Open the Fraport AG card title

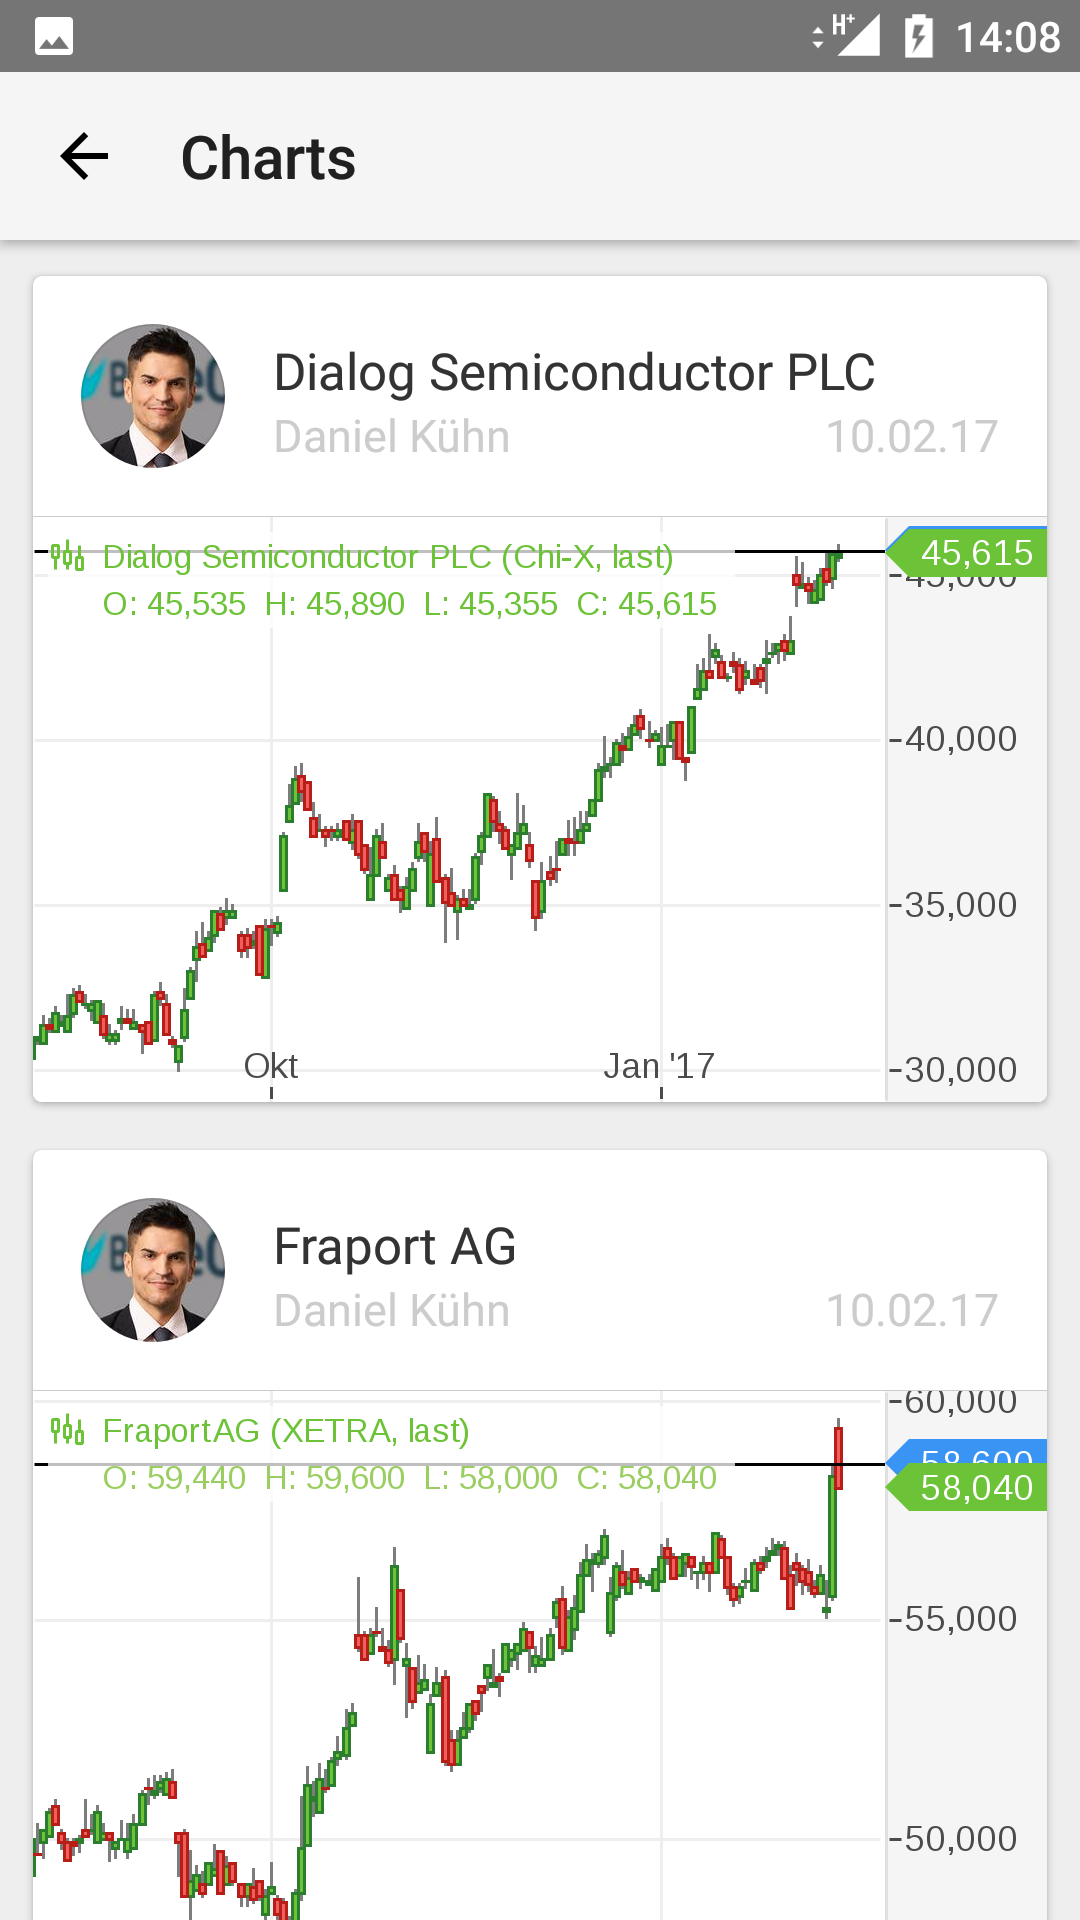(395, 1247)
